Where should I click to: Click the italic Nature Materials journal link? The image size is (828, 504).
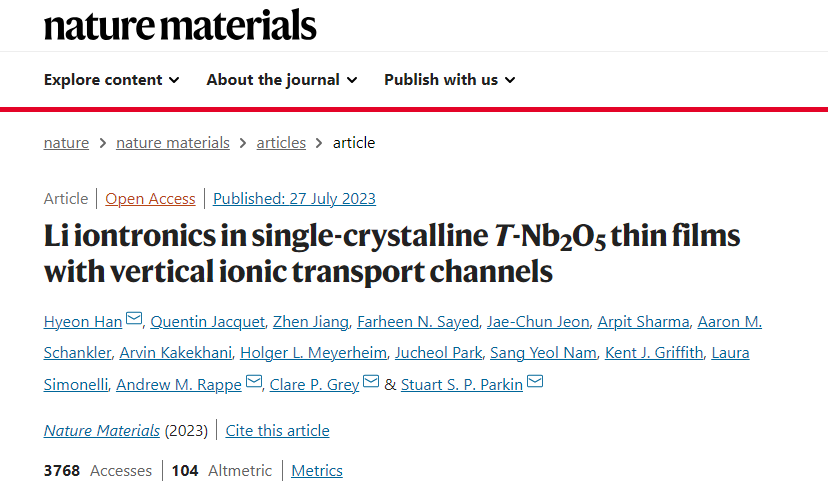[101, 431]
